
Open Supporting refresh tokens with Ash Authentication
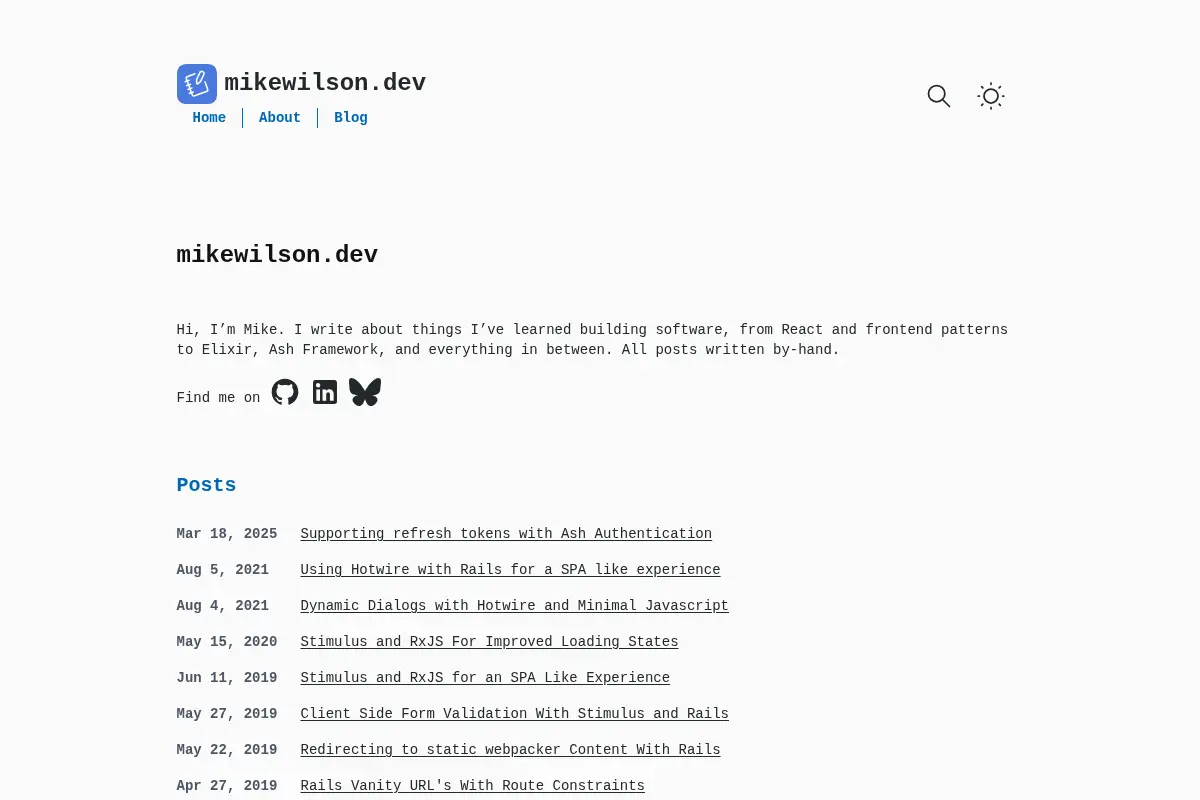(506, 534)
